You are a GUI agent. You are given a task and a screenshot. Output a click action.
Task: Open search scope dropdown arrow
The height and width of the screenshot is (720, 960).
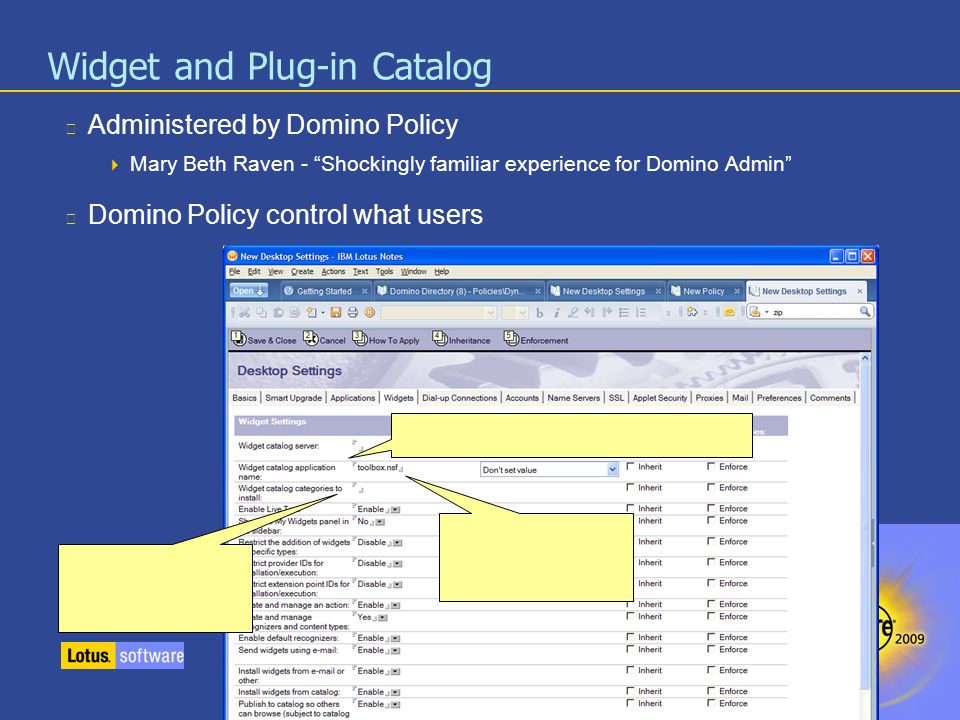pyautogui.click(x=767, y=312)
